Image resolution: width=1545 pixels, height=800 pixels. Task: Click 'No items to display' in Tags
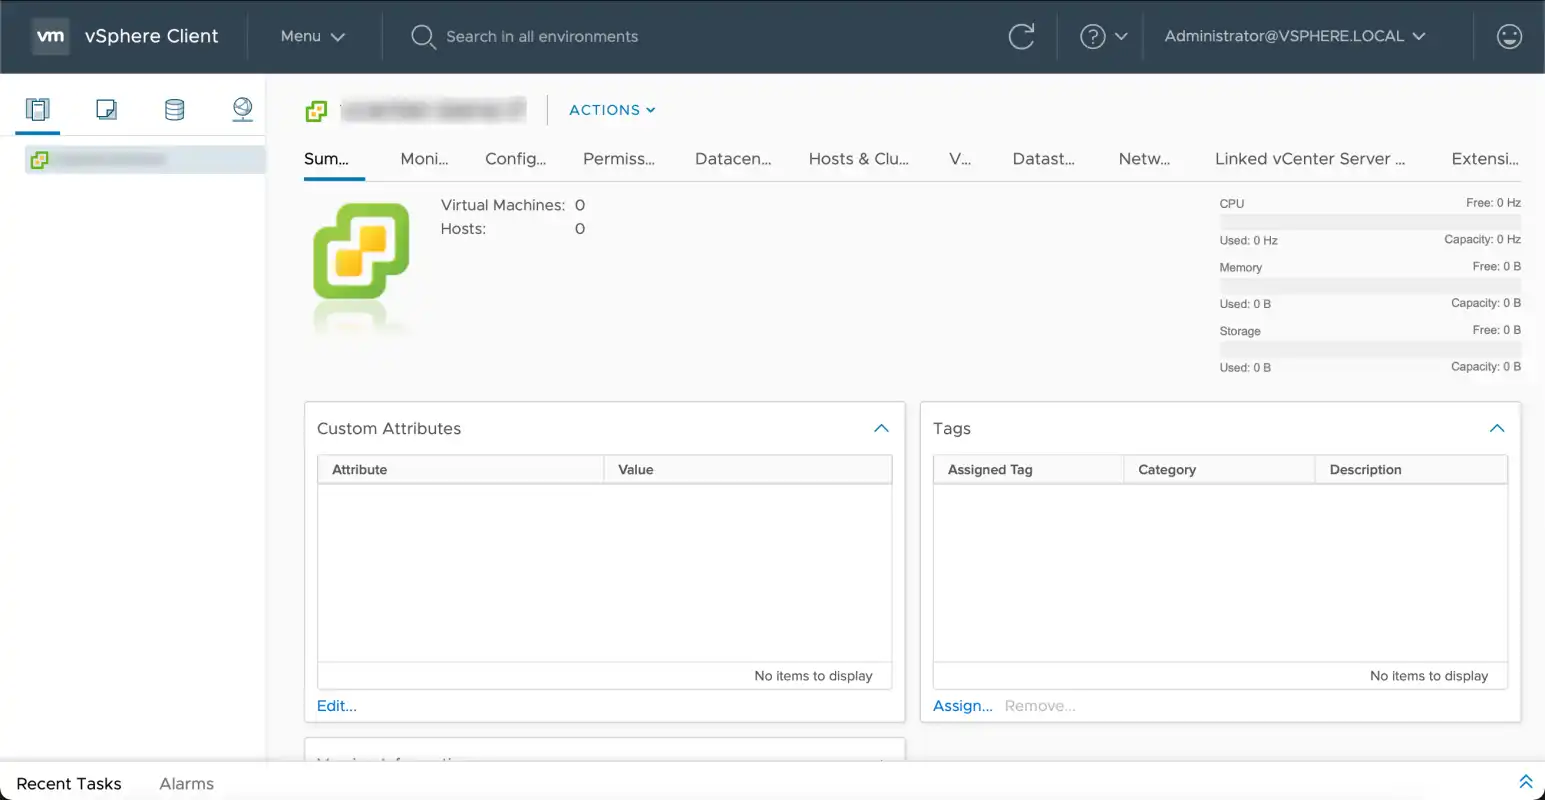[x=1429, y=676]
